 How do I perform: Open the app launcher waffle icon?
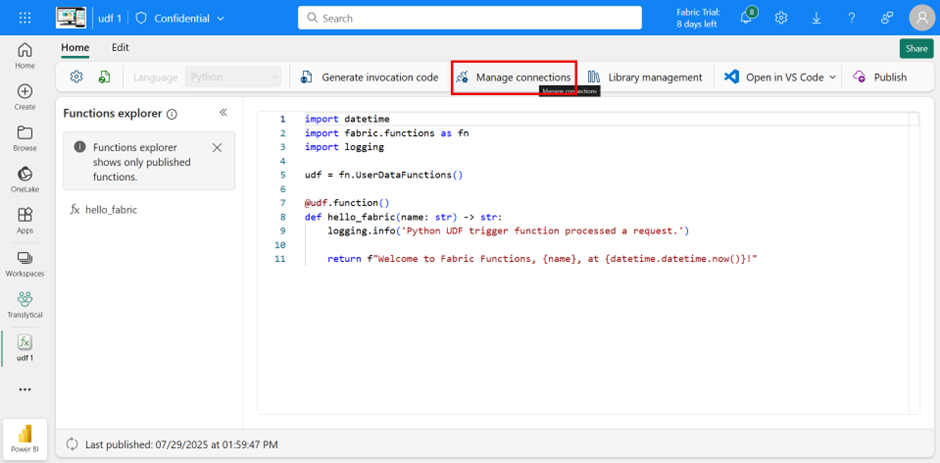pyautogui.click(x=25, y=18)
